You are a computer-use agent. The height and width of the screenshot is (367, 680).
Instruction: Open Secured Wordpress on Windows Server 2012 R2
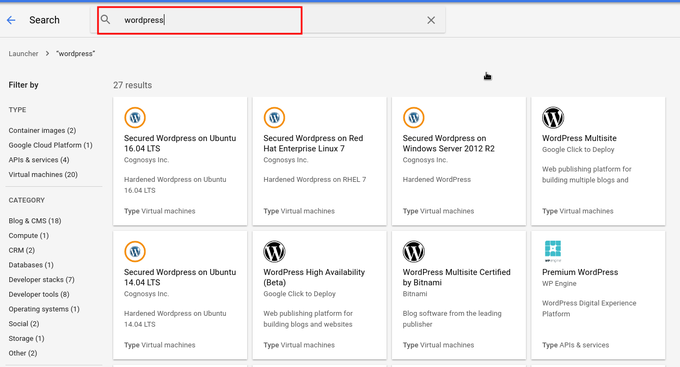pyautogui.click(x=448, y=143)
